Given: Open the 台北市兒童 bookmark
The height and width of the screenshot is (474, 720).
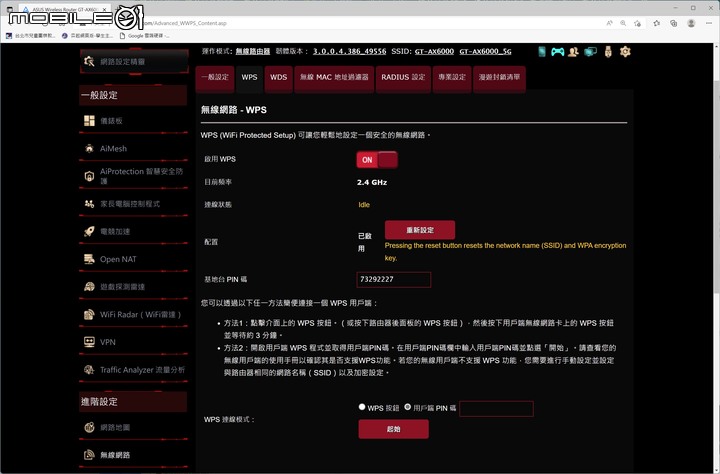Looking at the screenshot, I should (31, 35).
